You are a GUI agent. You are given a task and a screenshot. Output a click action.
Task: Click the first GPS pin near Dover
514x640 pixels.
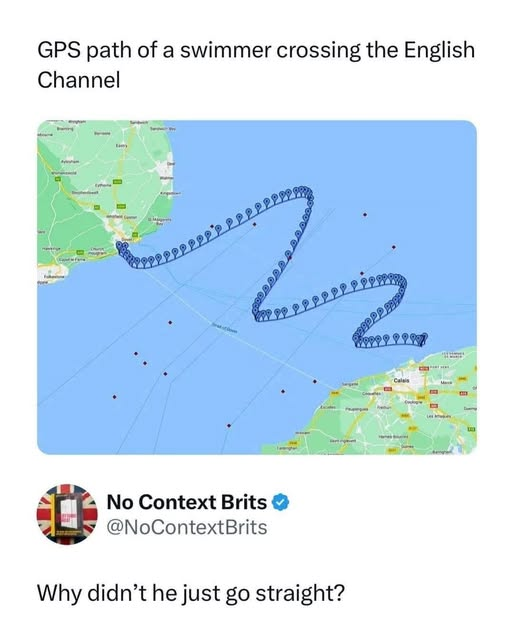point(119,245)
